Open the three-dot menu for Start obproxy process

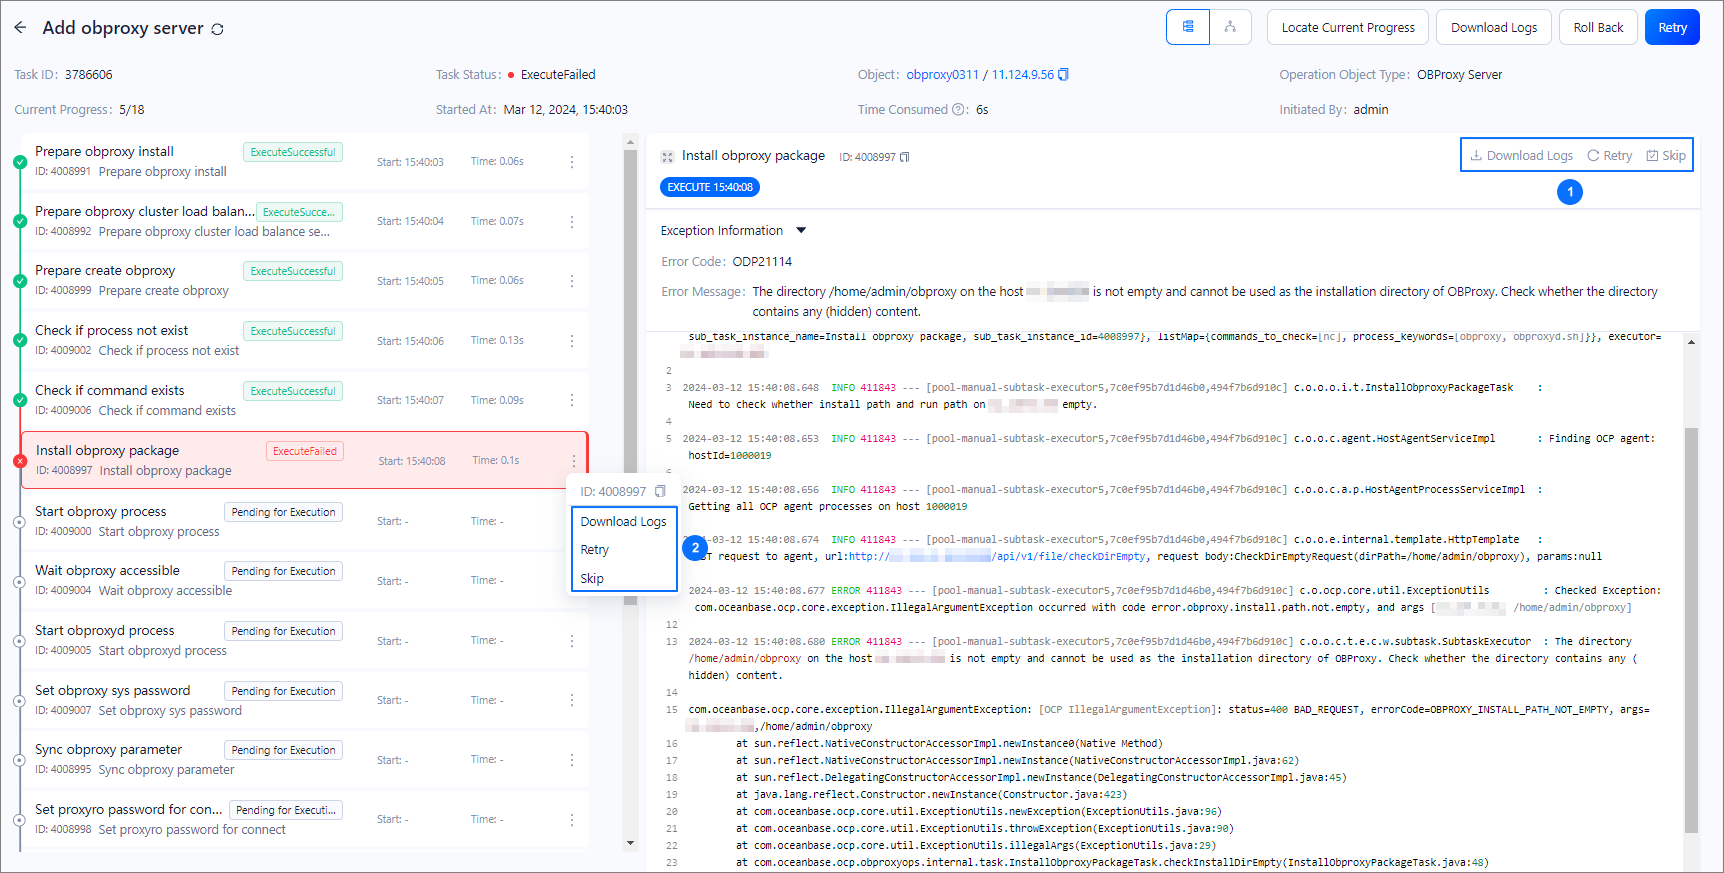(x=572, y=521)
